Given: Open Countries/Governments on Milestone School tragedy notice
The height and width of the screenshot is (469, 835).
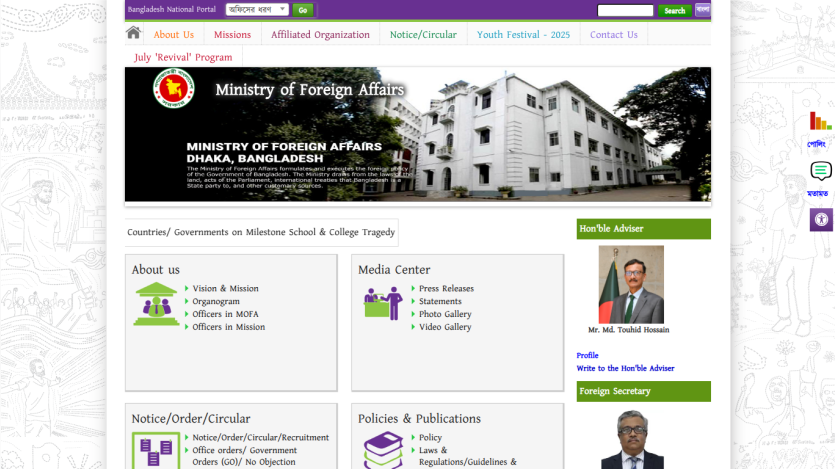Looking at the screenshot, I should pyautogui.click(x=261, y=232).
